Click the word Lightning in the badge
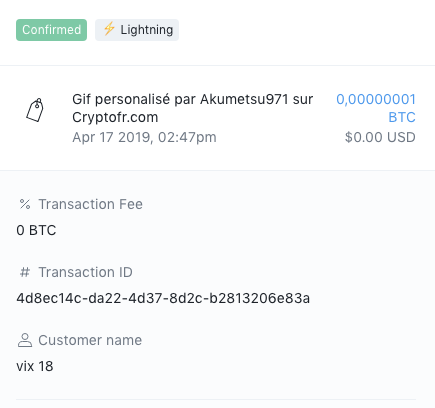 [x=147, y=30]
